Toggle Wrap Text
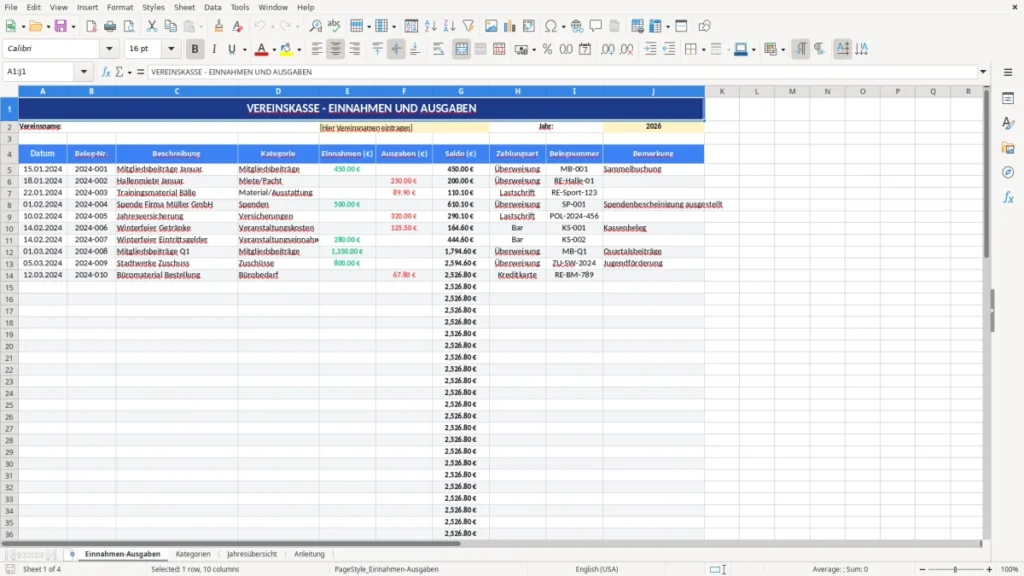This screenshot has width=1024, height=576. point(439,49)
